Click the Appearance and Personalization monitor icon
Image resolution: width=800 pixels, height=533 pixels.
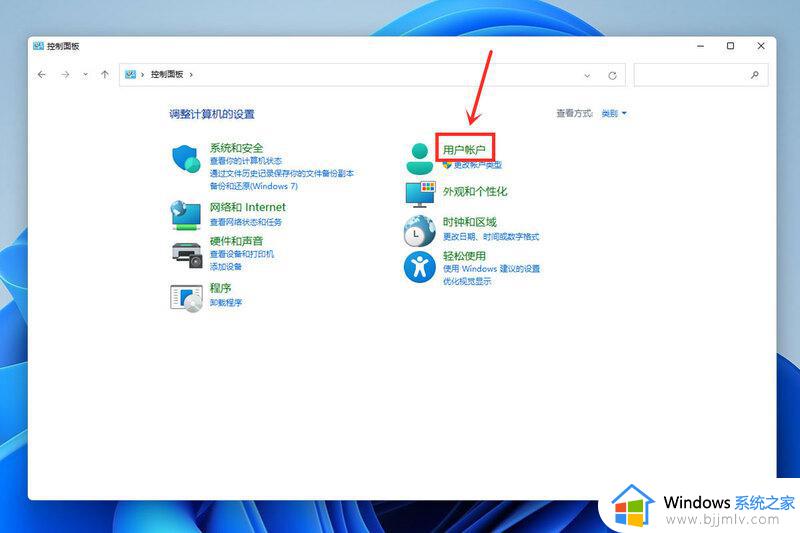420,194
